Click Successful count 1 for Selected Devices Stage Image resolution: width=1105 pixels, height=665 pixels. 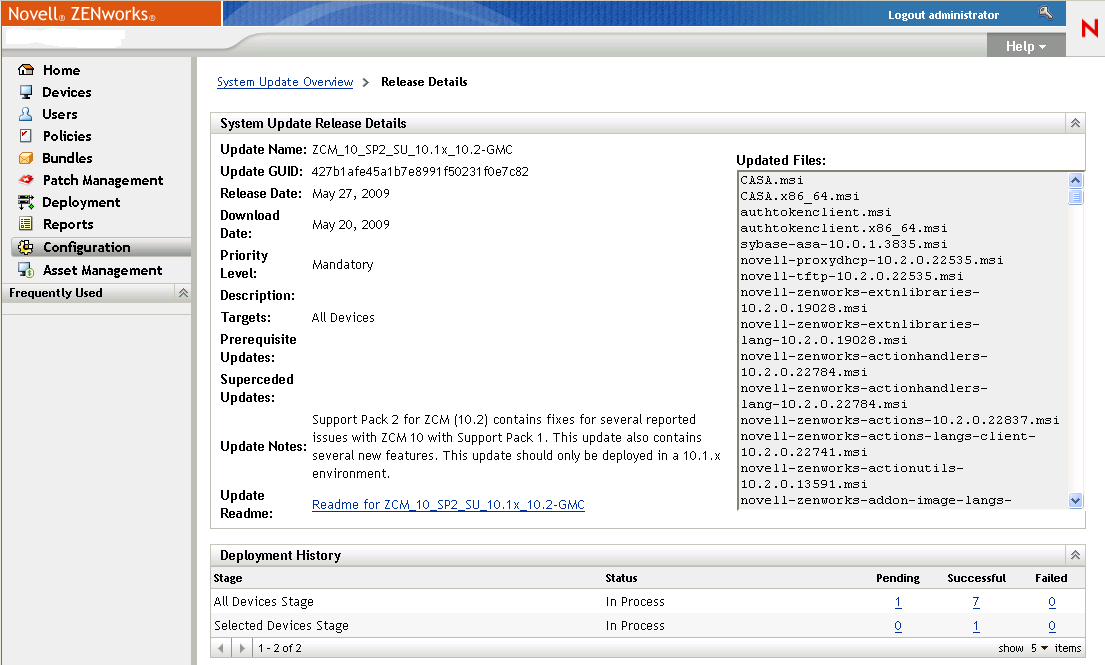[x=976, y=626]
